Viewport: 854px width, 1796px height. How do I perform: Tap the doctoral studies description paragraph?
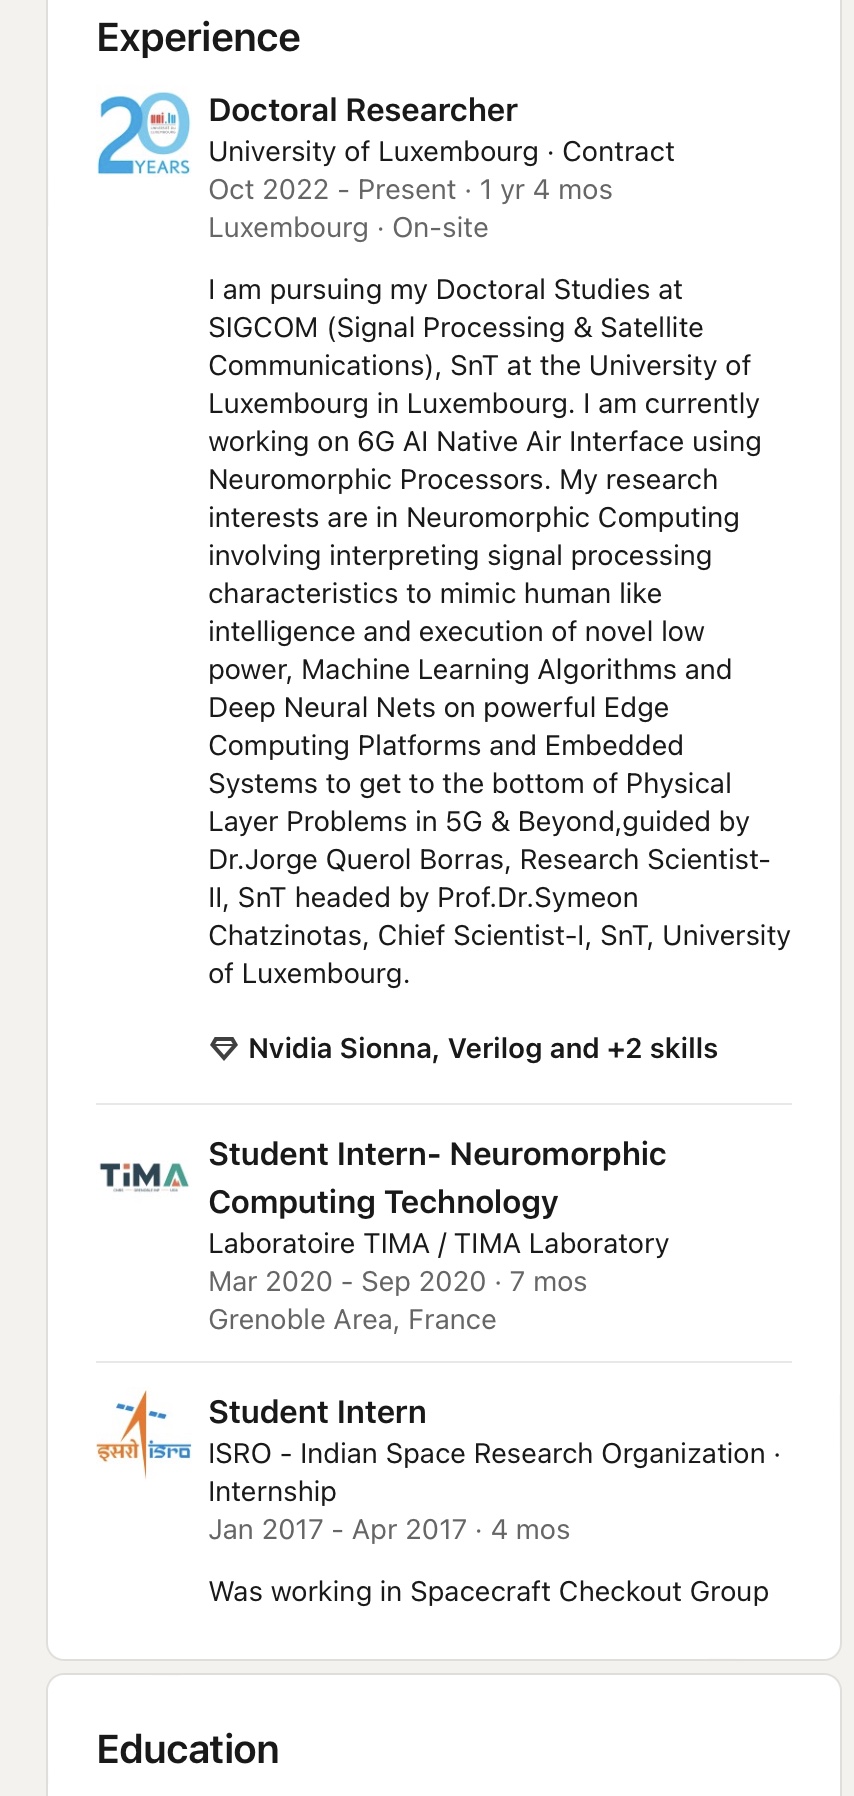coord(499,632)
